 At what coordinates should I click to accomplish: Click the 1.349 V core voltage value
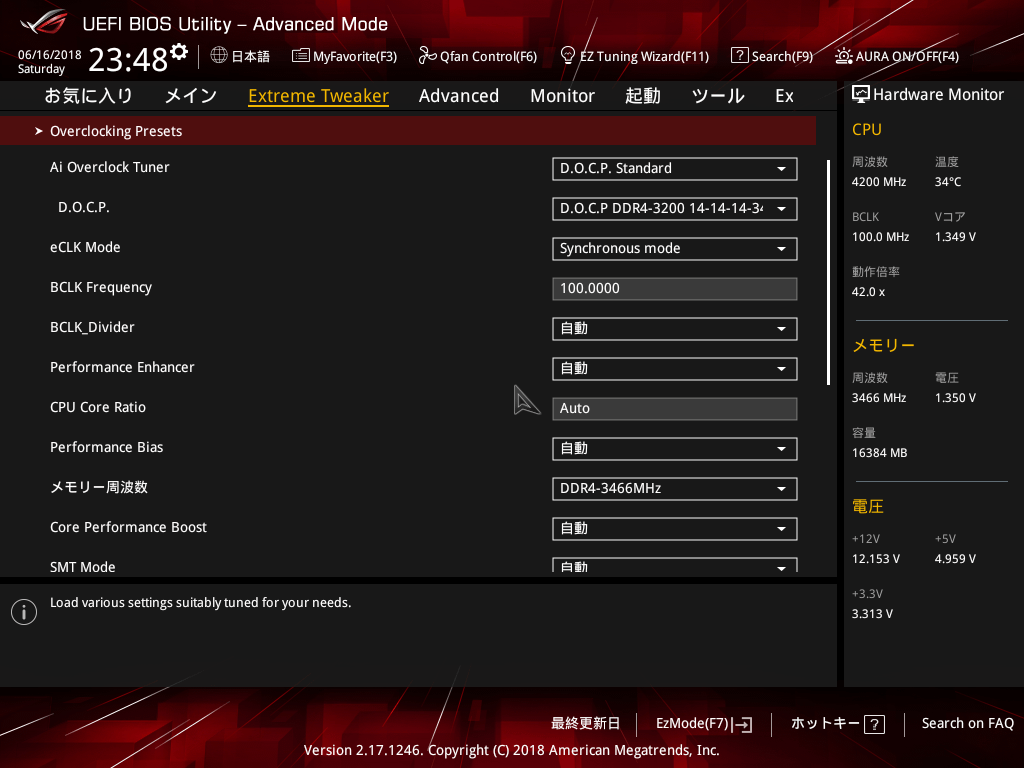(955, 236)
